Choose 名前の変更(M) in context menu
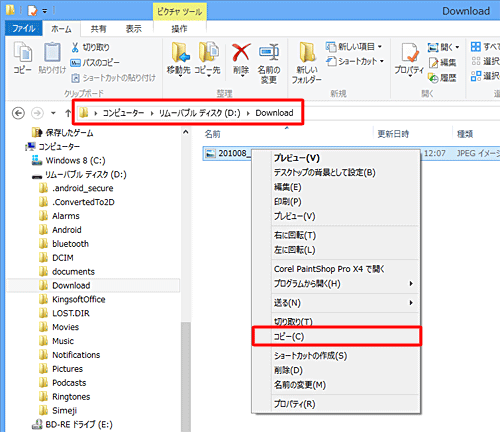Screen dimensions: 500x432 click(x=336, y=385)
